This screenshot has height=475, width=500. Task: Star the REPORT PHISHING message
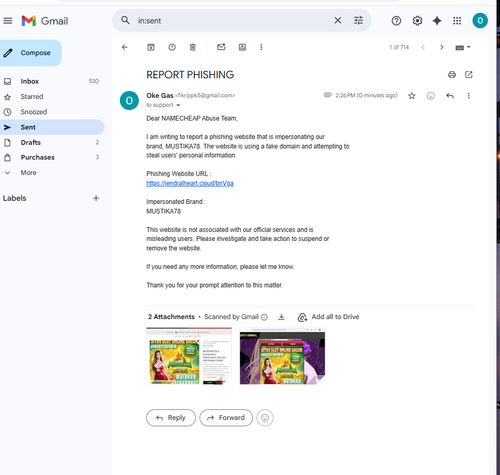tap(412, 96)
